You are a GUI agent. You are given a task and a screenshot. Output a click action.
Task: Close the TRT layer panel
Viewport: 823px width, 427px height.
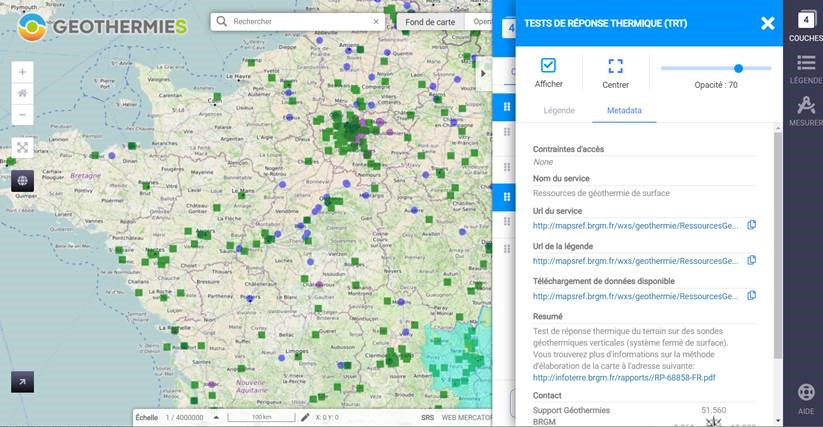767,23
